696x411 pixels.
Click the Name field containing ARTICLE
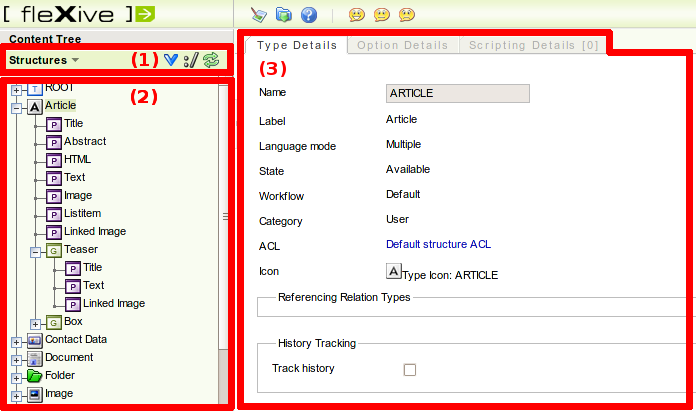click(x=458, y=93)
